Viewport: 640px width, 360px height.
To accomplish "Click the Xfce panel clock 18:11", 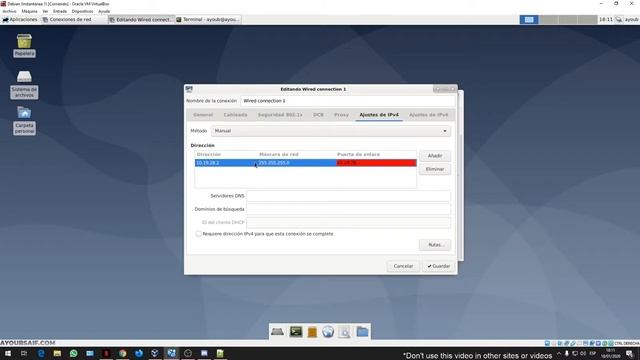I will pos(606,19).
